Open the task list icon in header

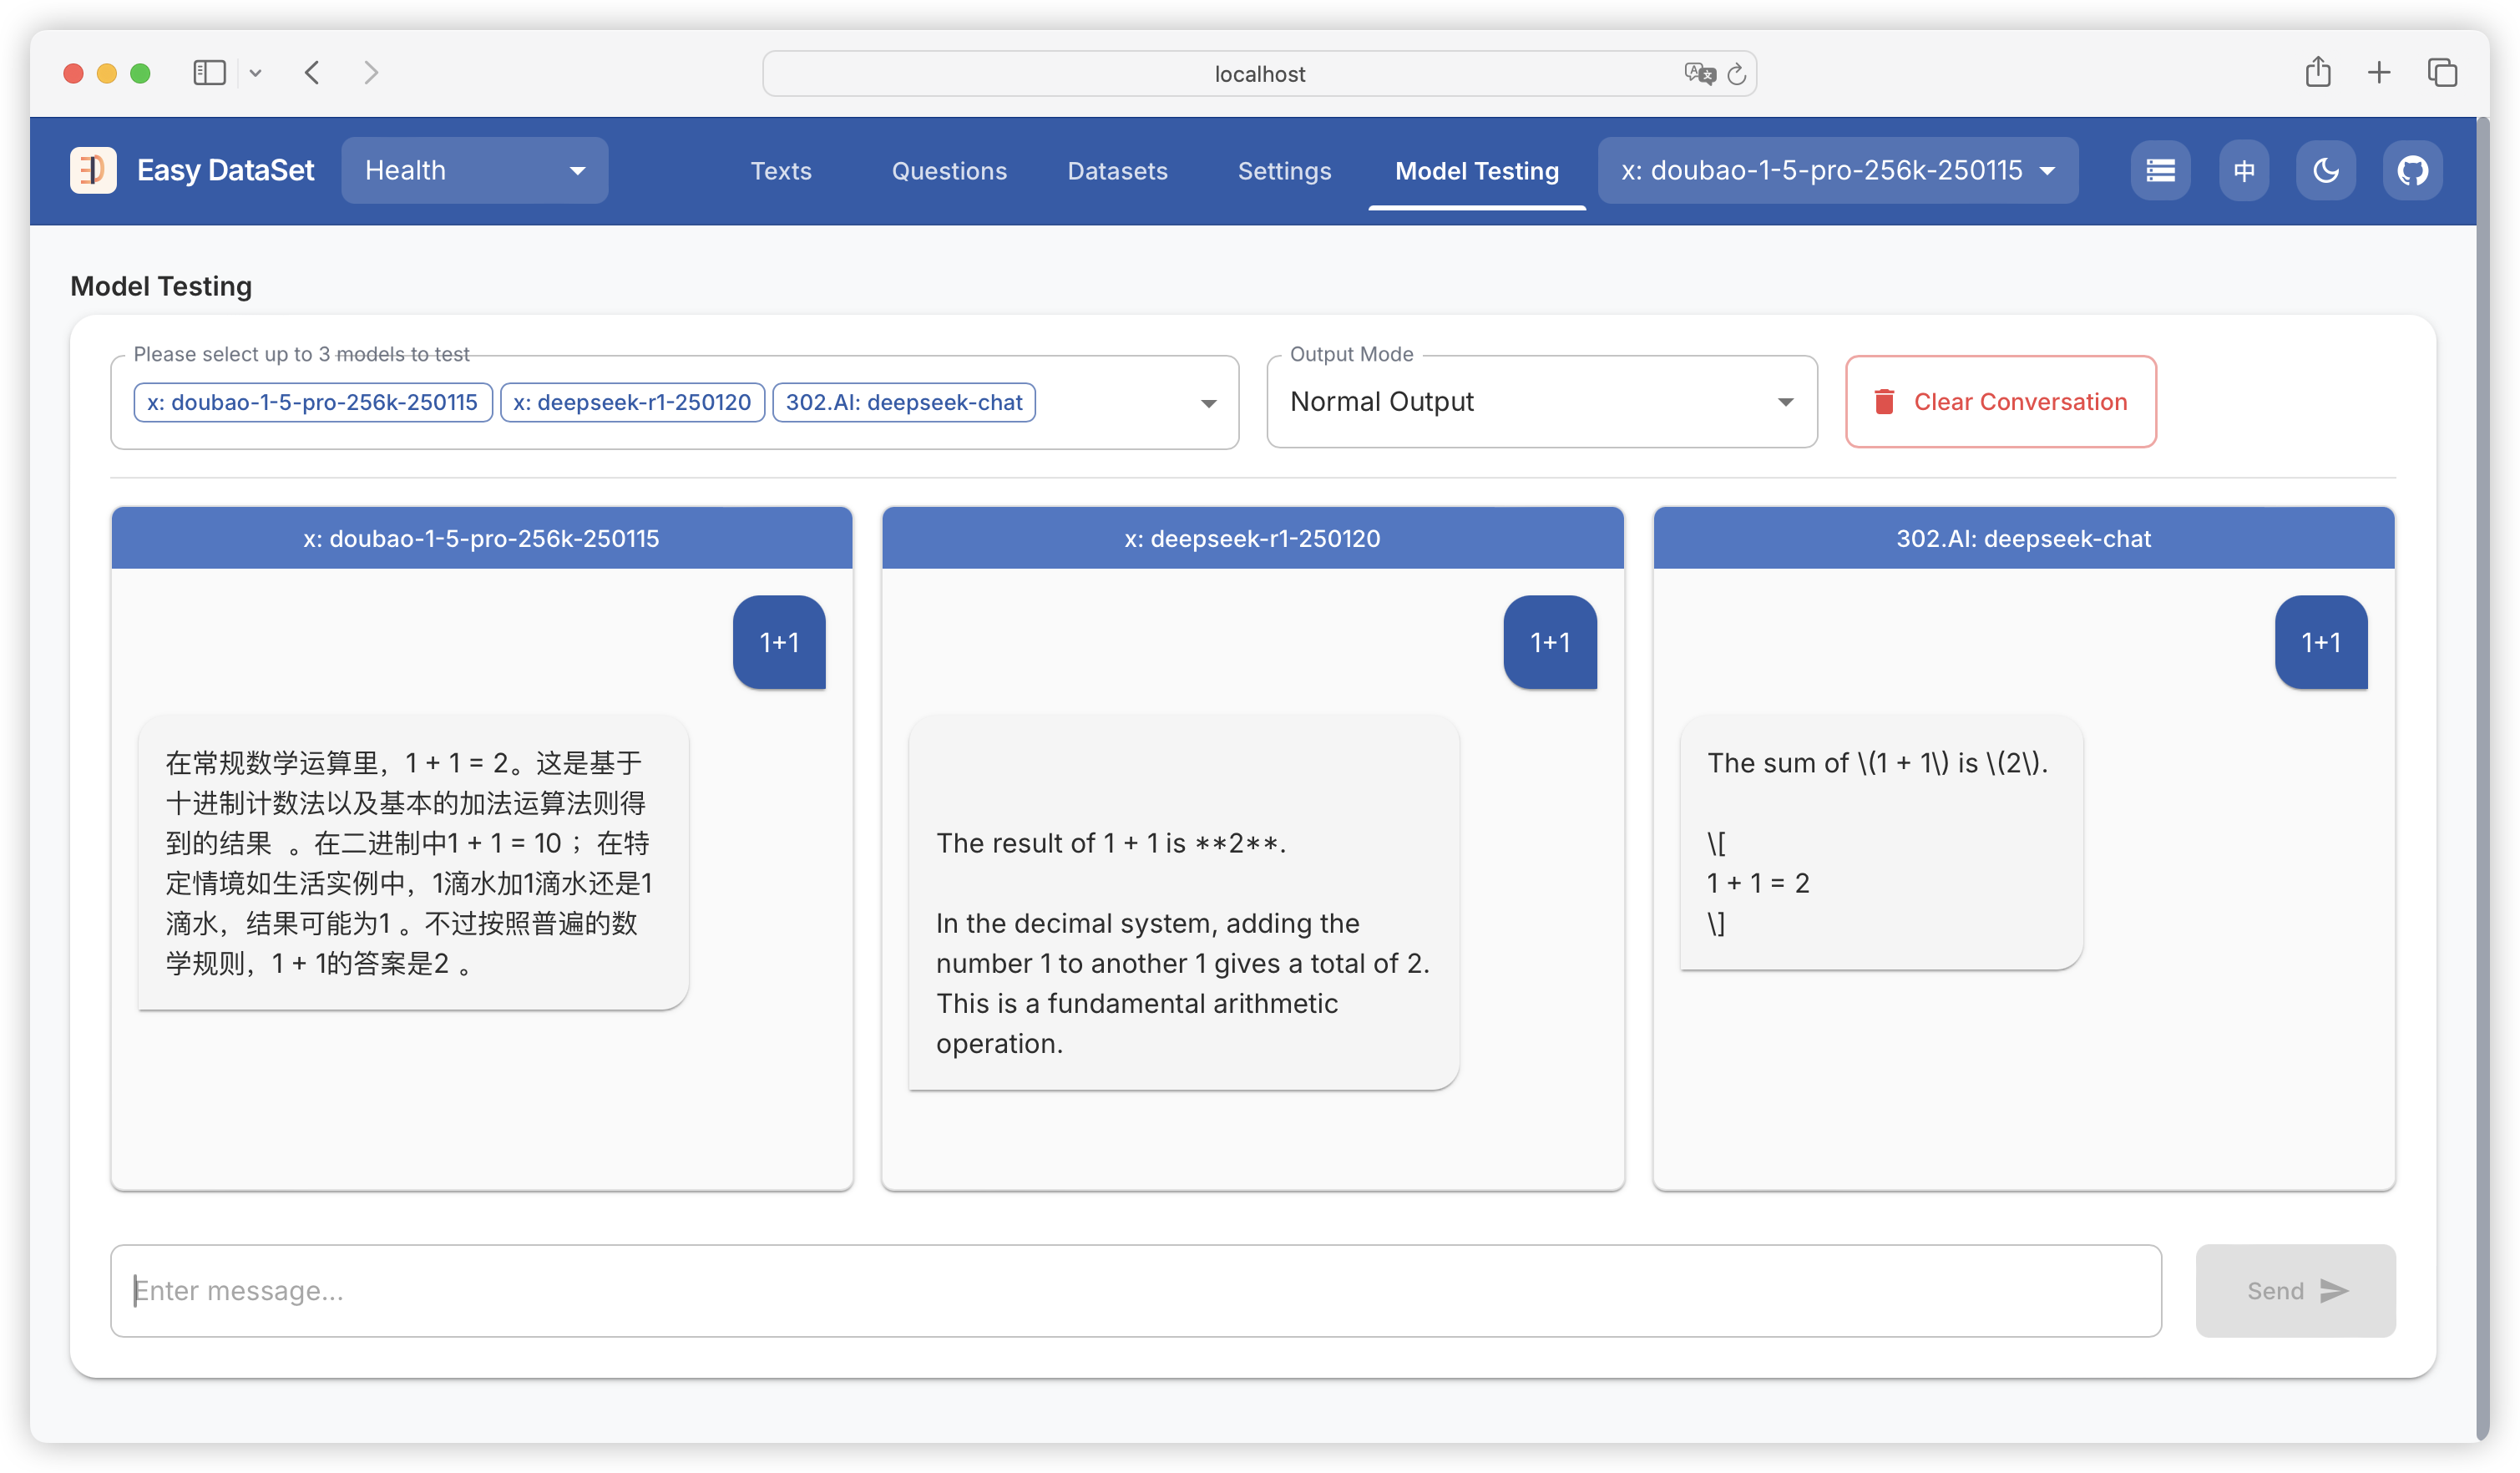click(2160, 171)
